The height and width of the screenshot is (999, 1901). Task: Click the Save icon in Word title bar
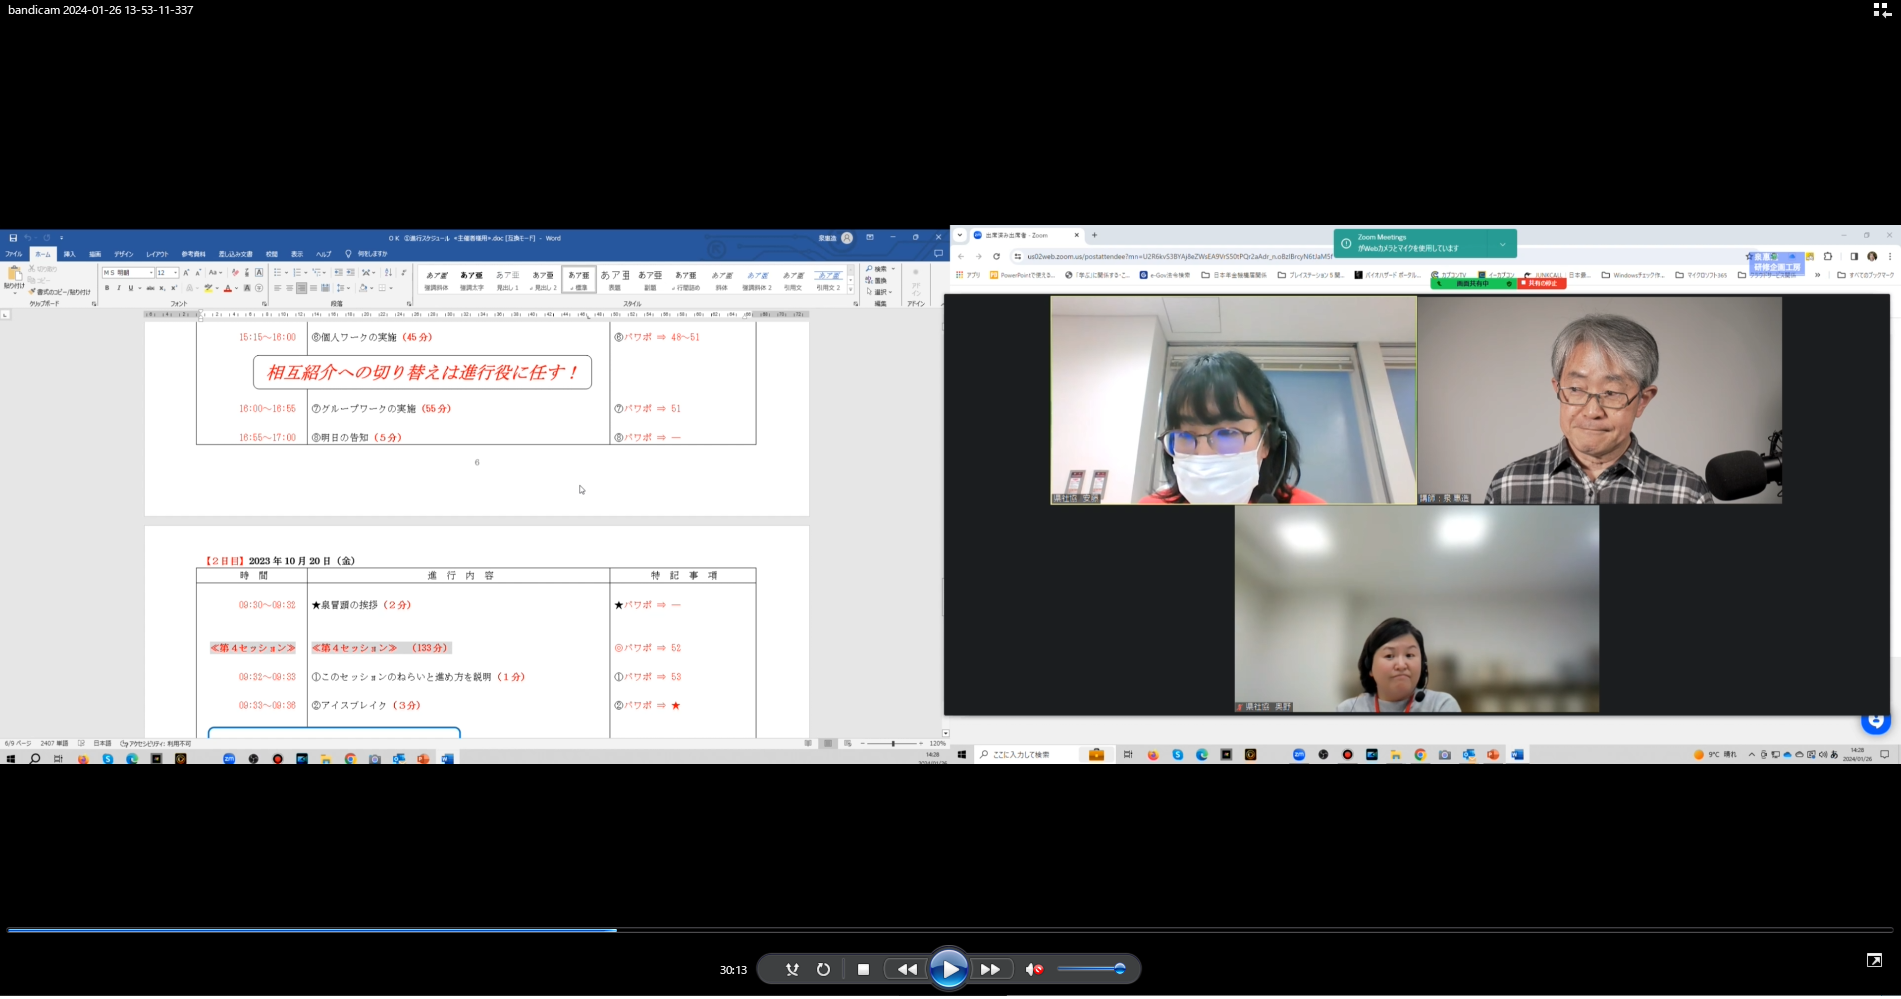(x=13, y=238)
